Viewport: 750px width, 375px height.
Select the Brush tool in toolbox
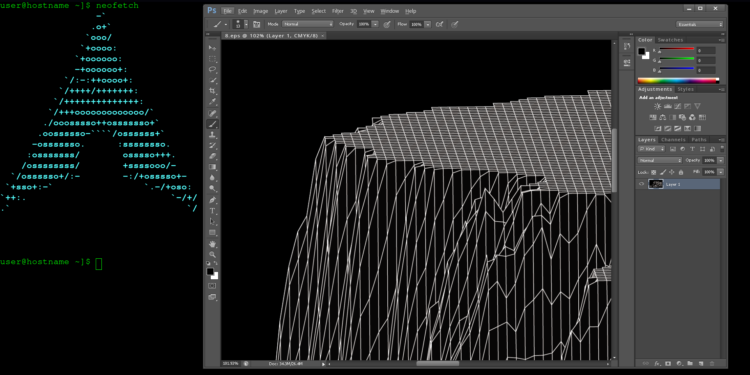(212, 124)
